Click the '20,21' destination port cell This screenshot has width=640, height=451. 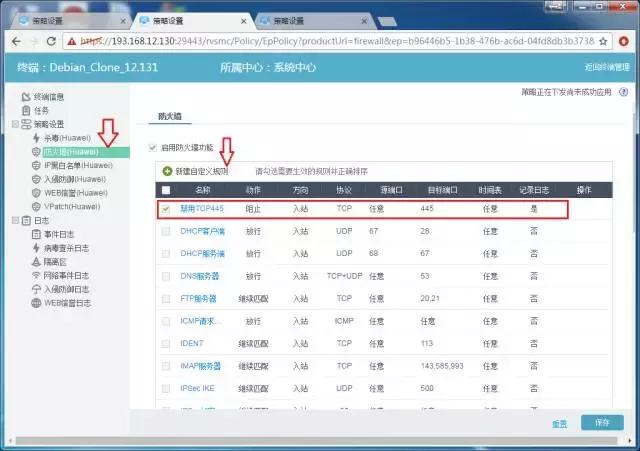[430, 298]
